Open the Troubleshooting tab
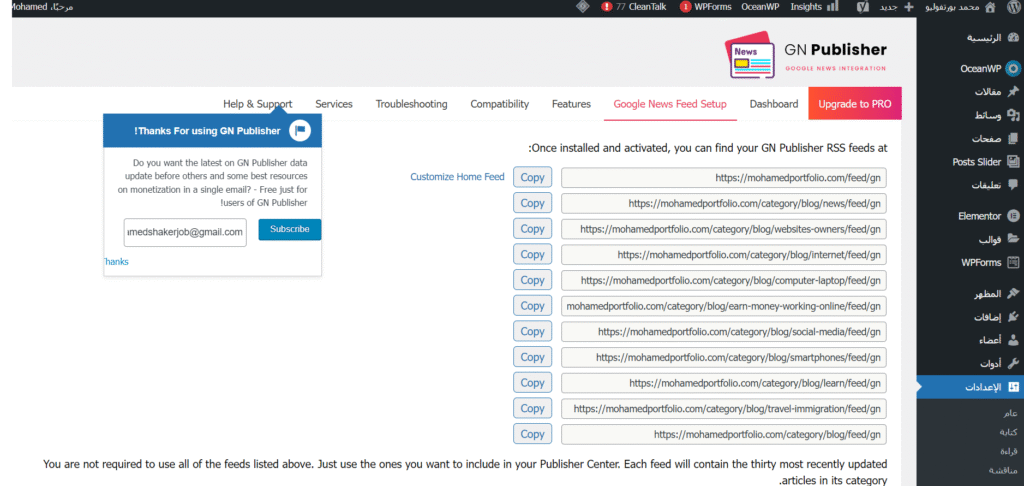This screenshot has width=1024, height=486. pyautogui.click(x=411, y=104)
